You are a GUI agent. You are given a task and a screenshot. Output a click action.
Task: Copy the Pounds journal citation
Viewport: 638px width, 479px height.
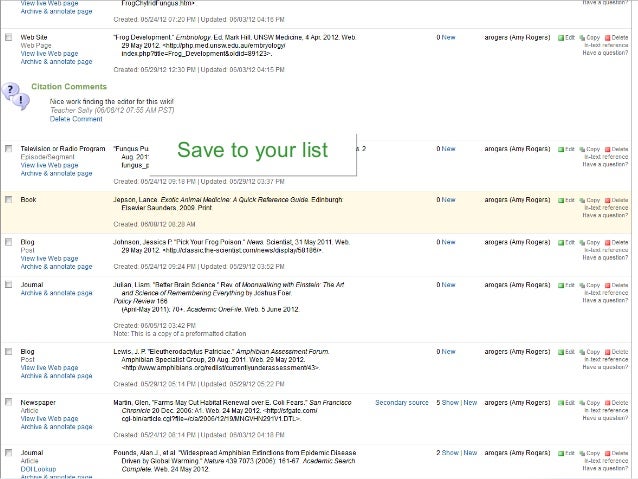(590, 453)
